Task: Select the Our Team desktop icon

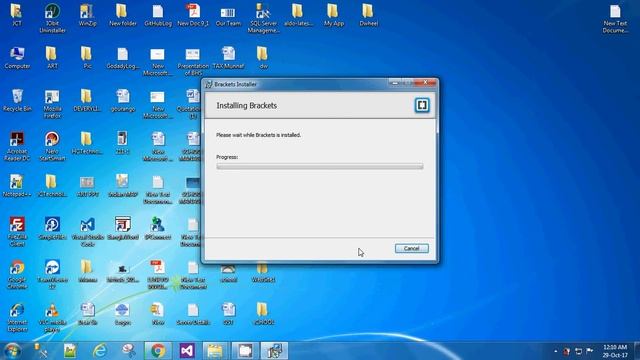Action: [228, 15]
